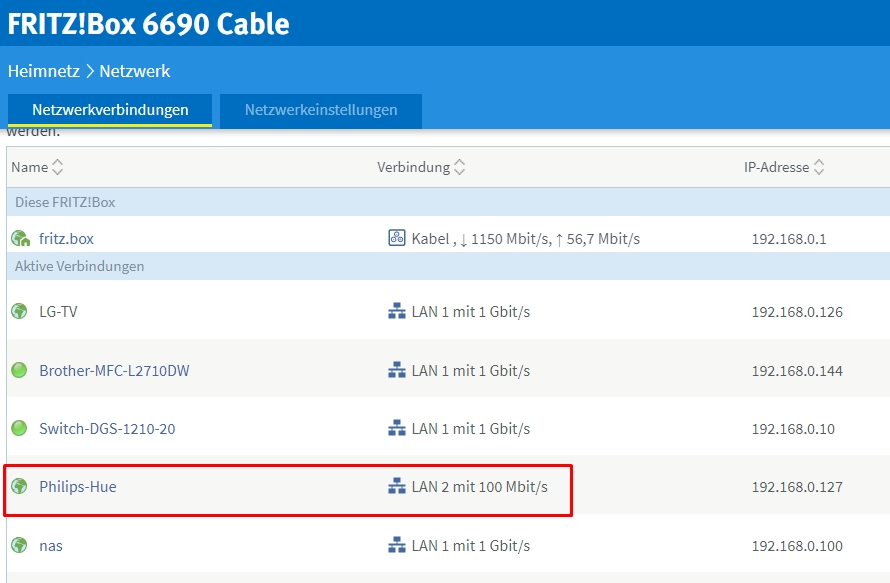Open the Switch-DGS-1210-20 device link

click(107, 429)
